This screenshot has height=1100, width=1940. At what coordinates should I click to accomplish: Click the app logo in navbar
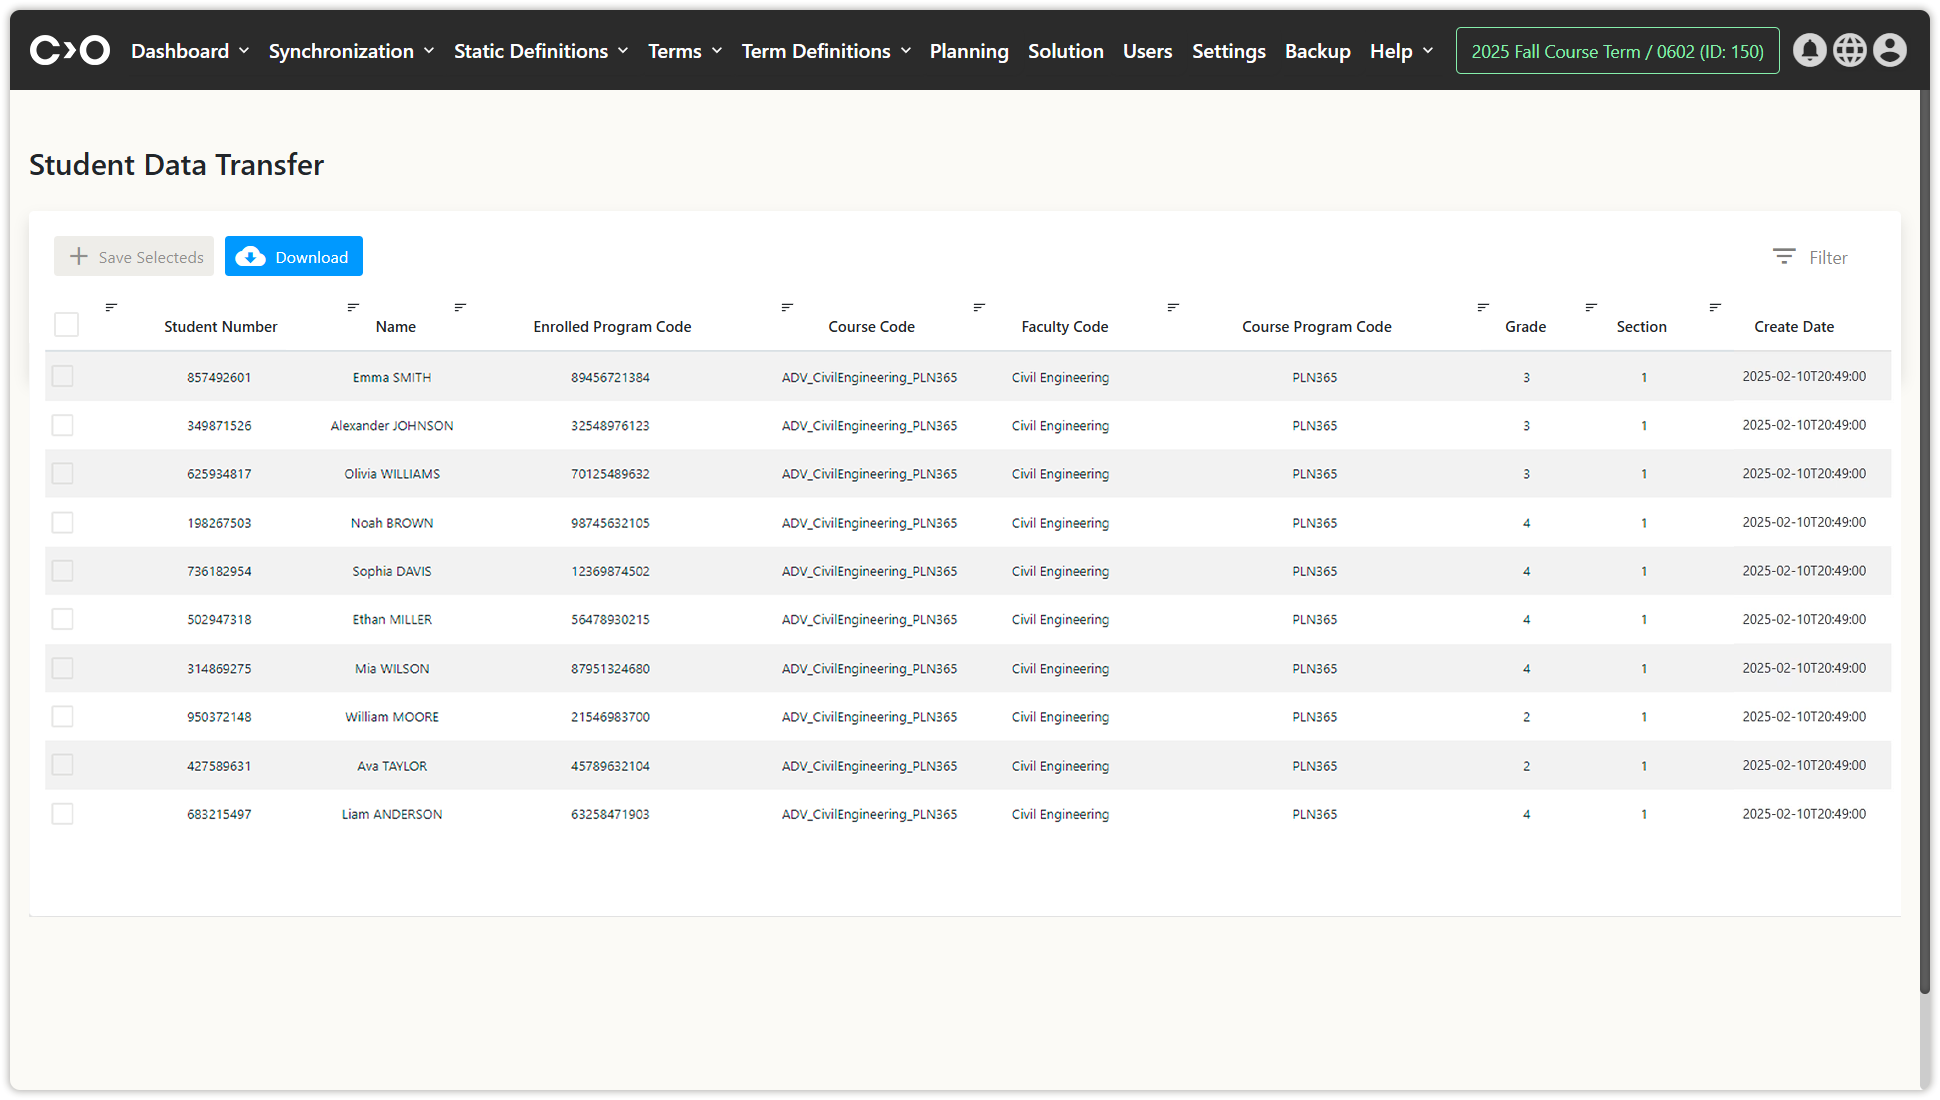click(69, 50)
